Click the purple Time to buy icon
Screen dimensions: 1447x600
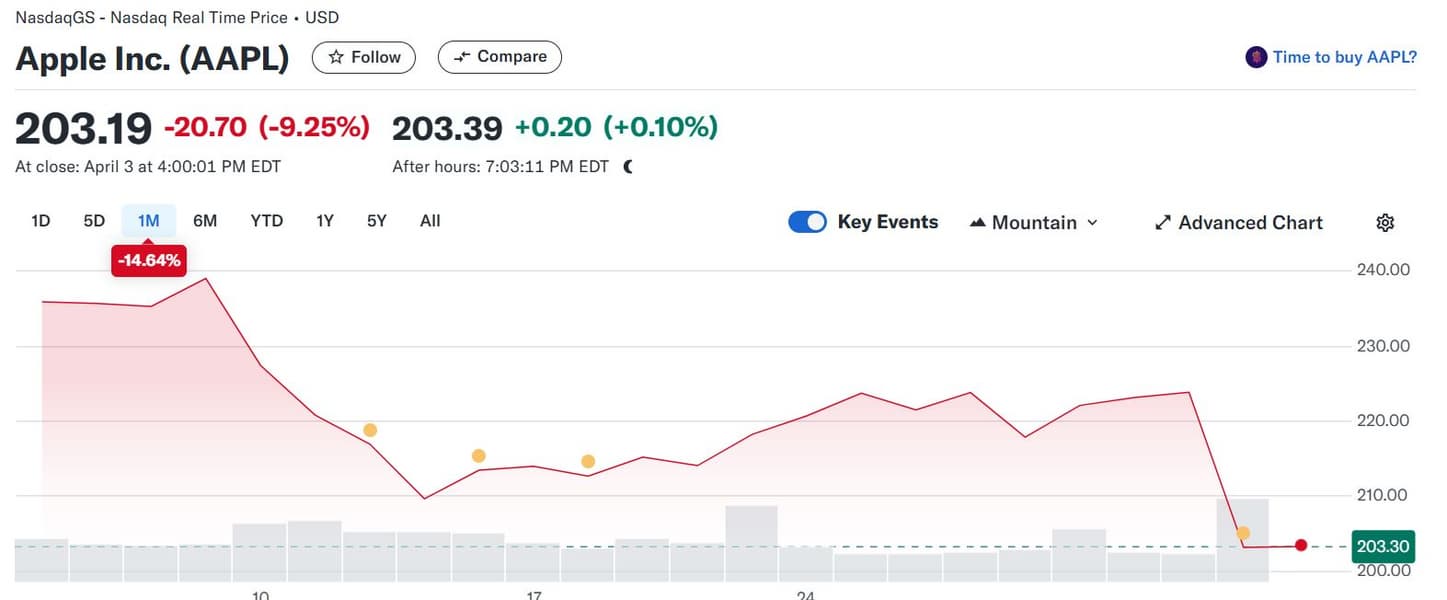1256,57
